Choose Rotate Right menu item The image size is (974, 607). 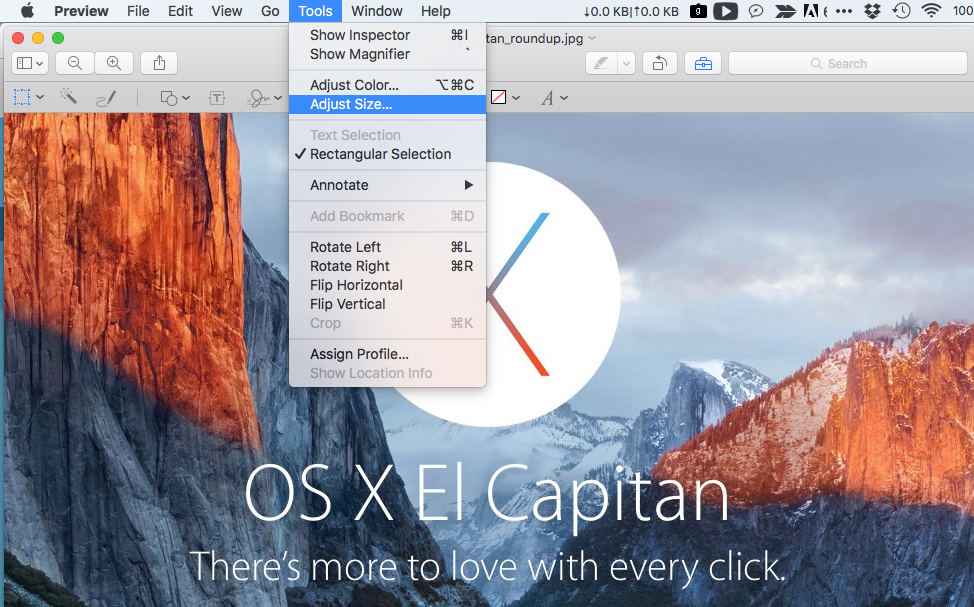pos(388,266)
